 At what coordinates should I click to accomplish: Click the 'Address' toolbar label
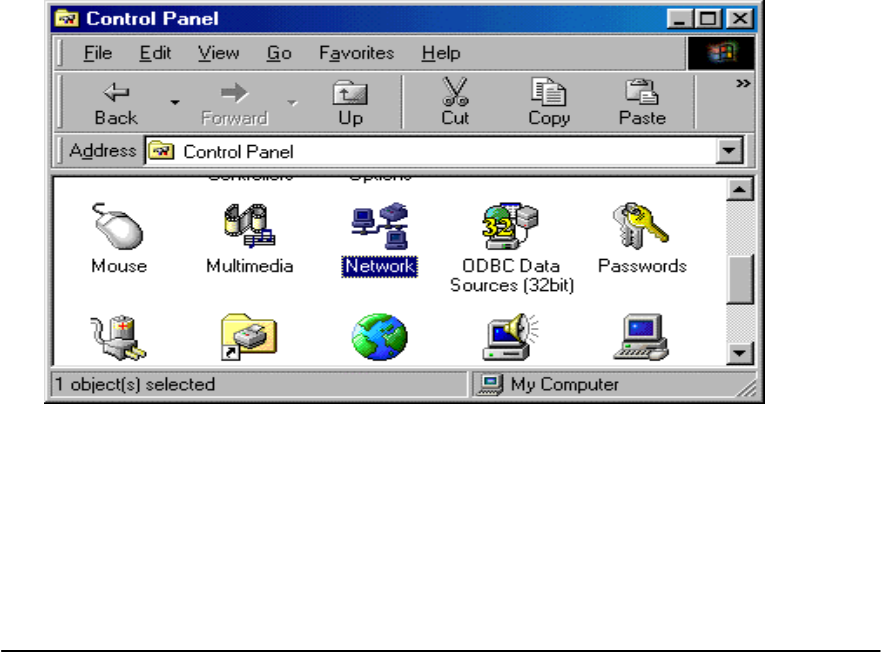(x=102, y=151)
